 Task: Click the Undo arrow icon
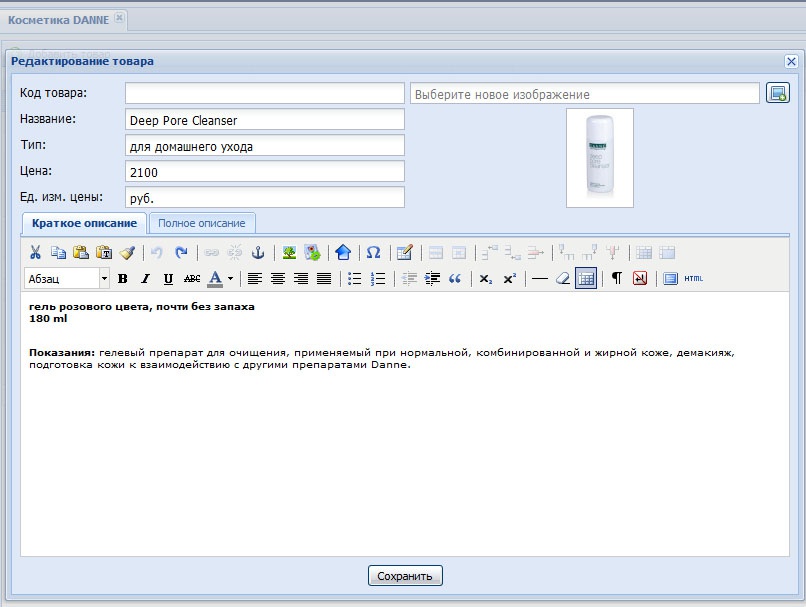click(157, 252)
